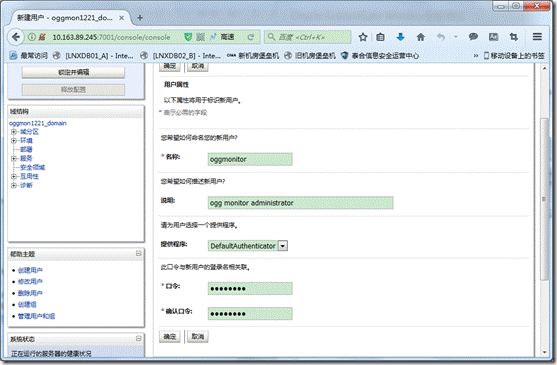Click the 锁定并编辑 button

click(x=74, y=72)
